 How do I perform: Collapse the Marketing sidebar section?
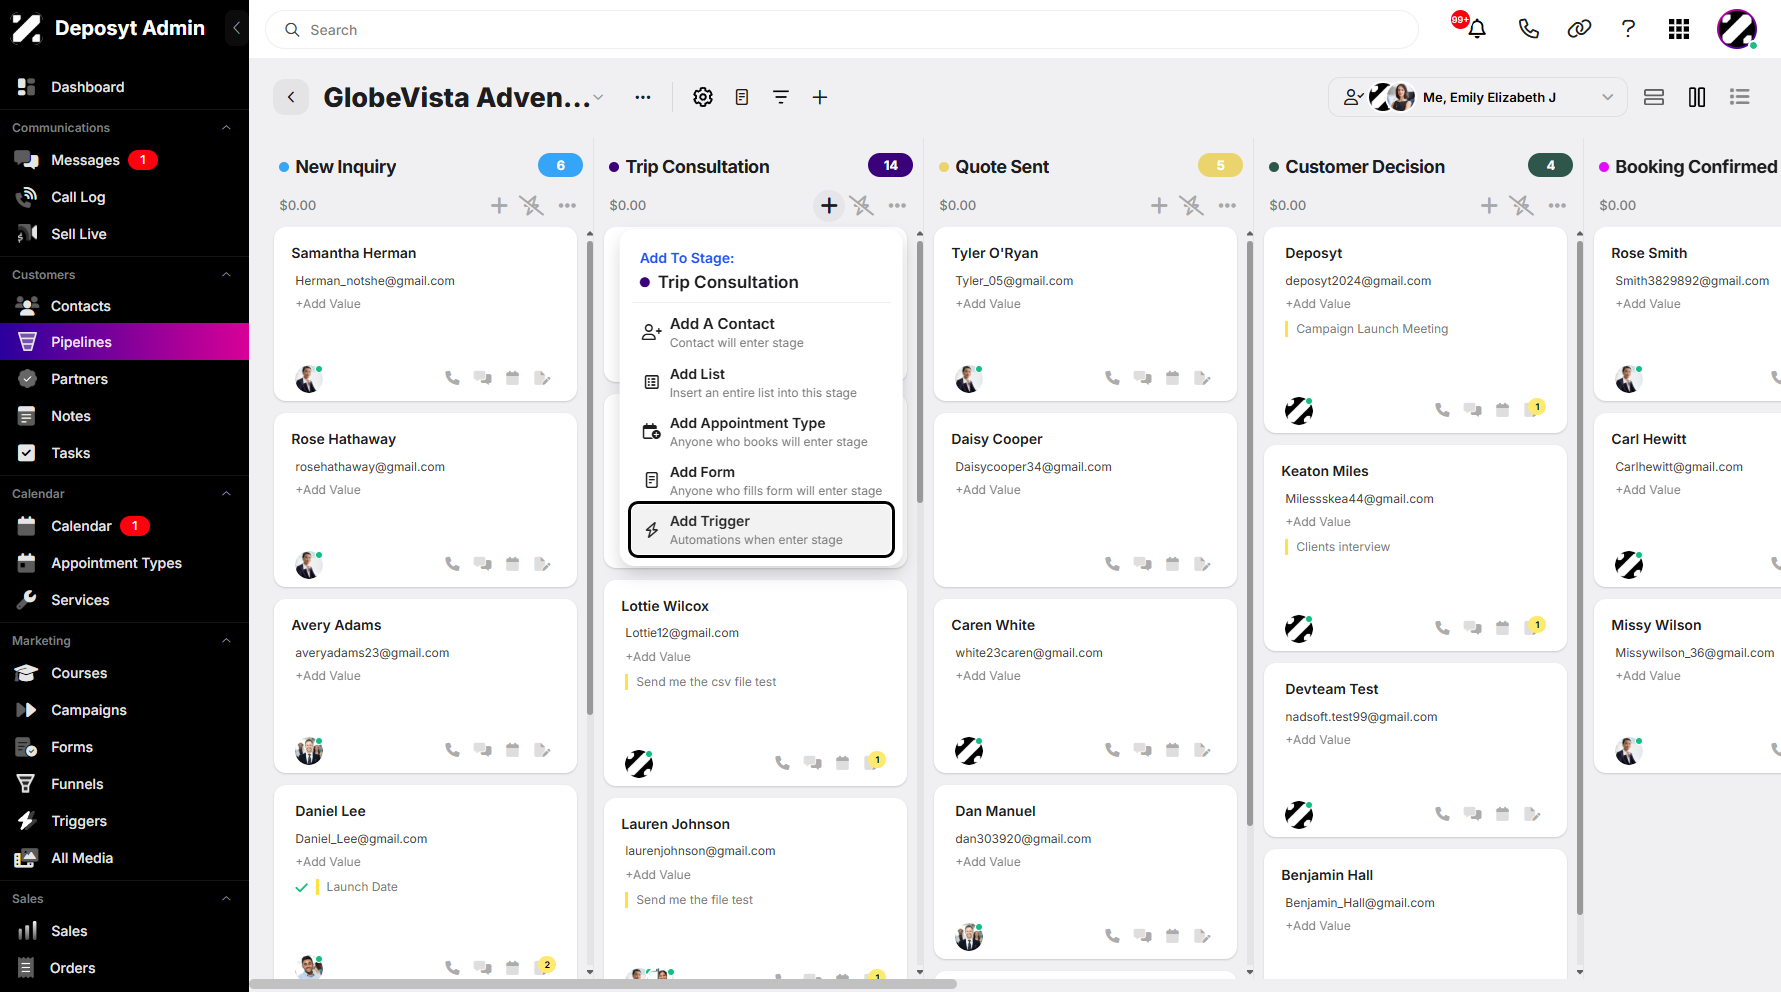point(226,641)
